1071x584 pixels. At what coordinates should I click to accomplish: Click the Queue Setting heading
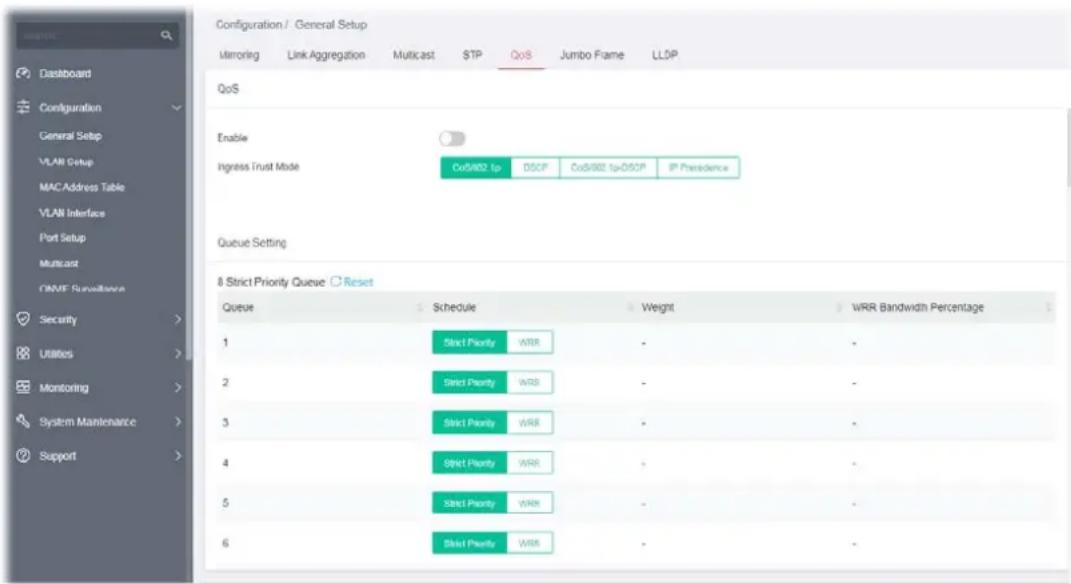252,242
